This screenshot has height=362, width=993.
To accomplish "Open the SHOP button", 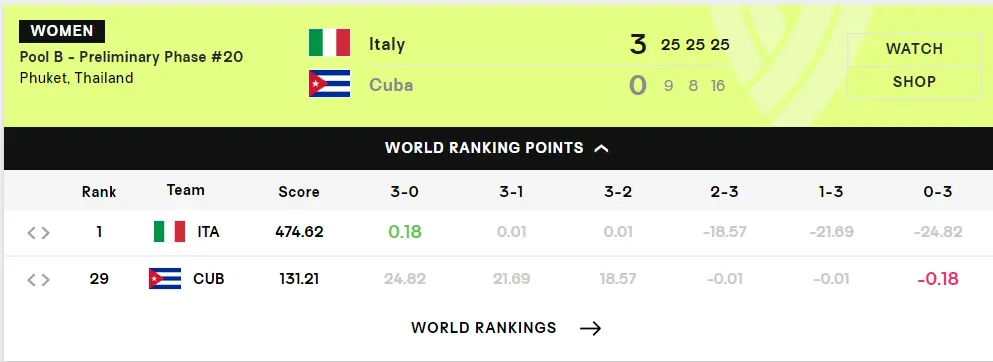I will pyautogui.click(x=914, y=82).
